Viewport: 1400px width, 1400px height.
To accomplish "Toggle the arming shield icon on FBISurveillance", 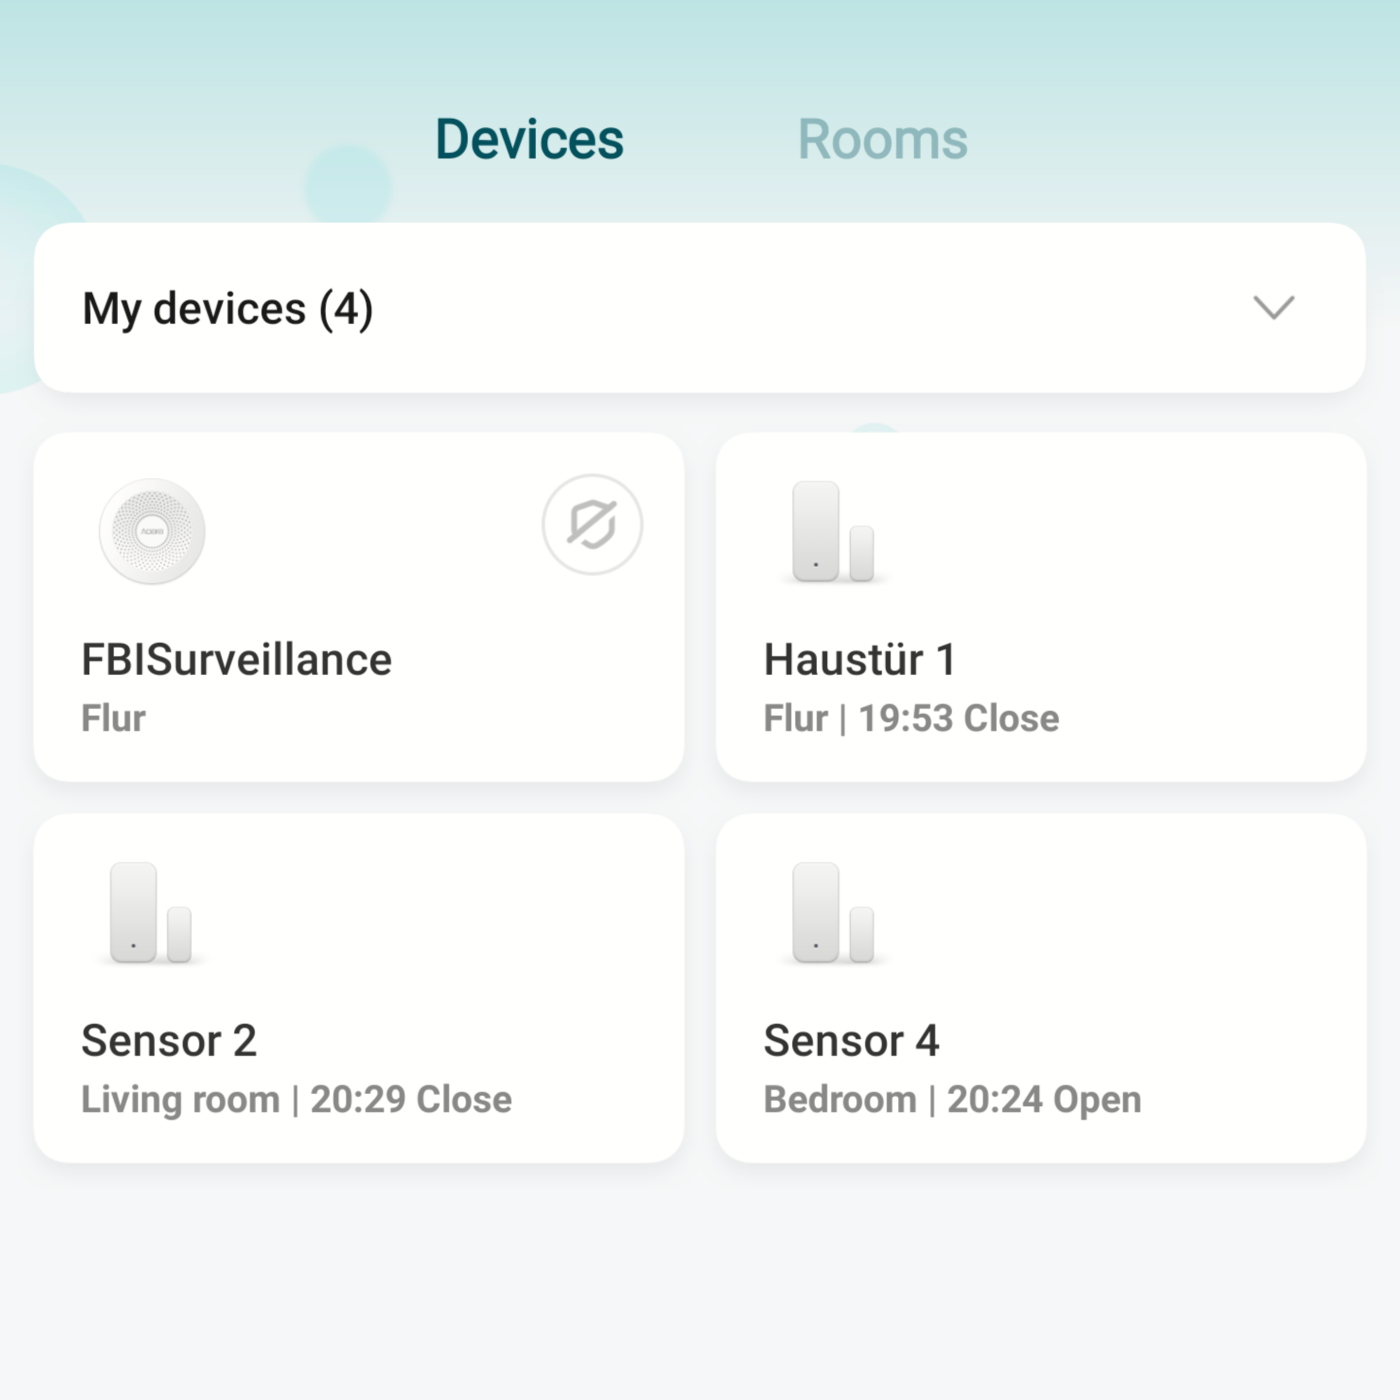I will pos(592,524).
